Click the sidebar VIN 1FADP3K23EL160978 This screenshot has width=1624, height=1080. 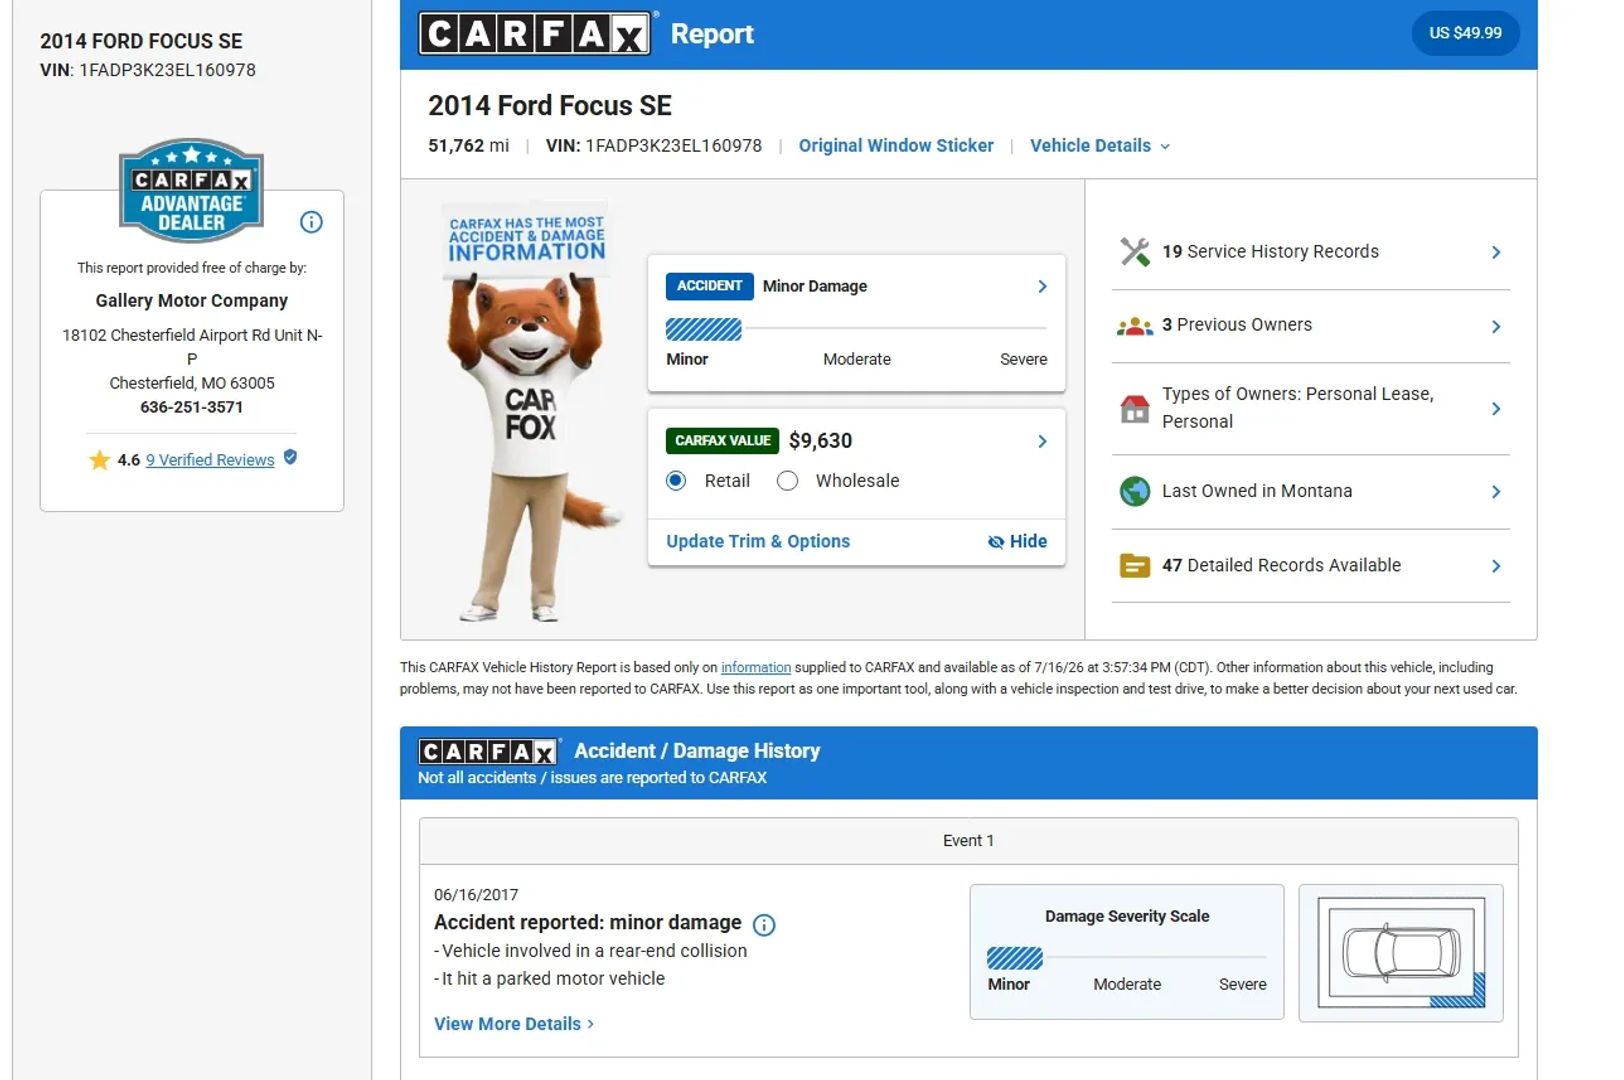148,70
